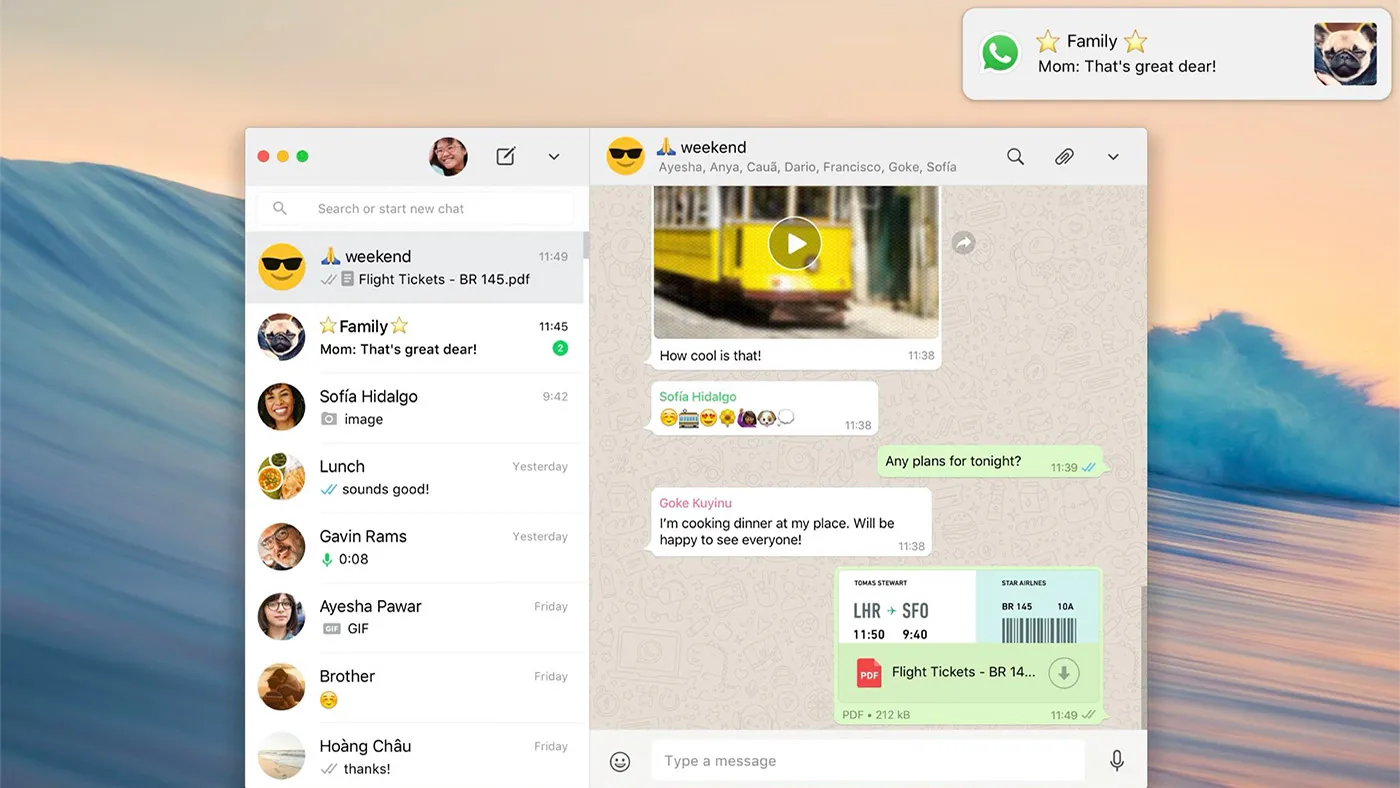Open the weekend group chat in list
The image size is (1400, 788).
(x=415, y=268)
